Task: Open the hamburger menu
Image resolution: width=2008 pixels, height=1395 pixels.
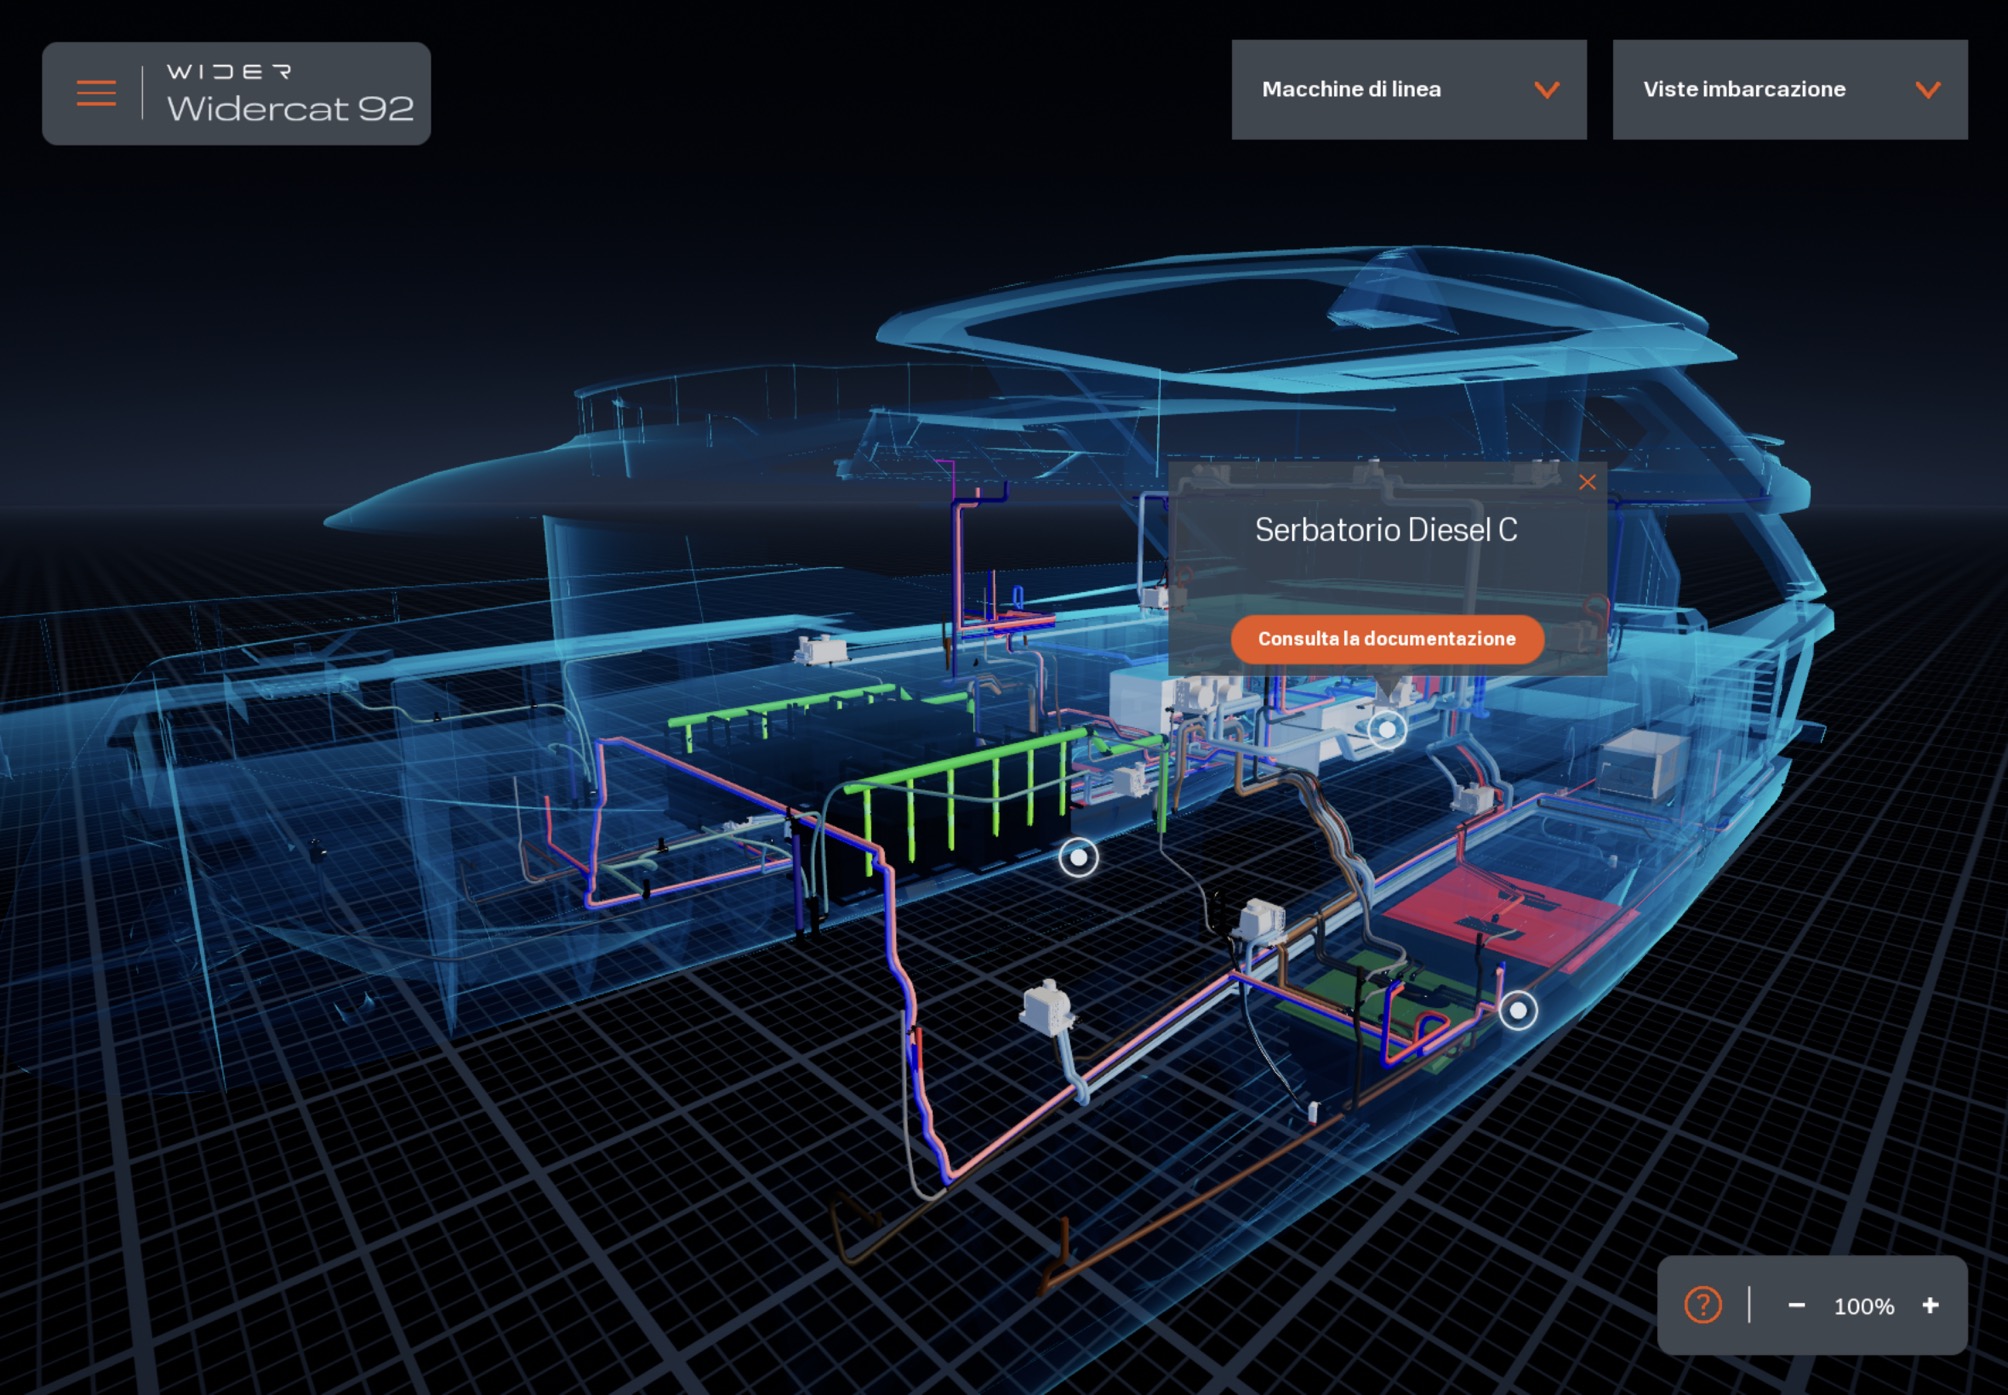Action: pos(96,93)
